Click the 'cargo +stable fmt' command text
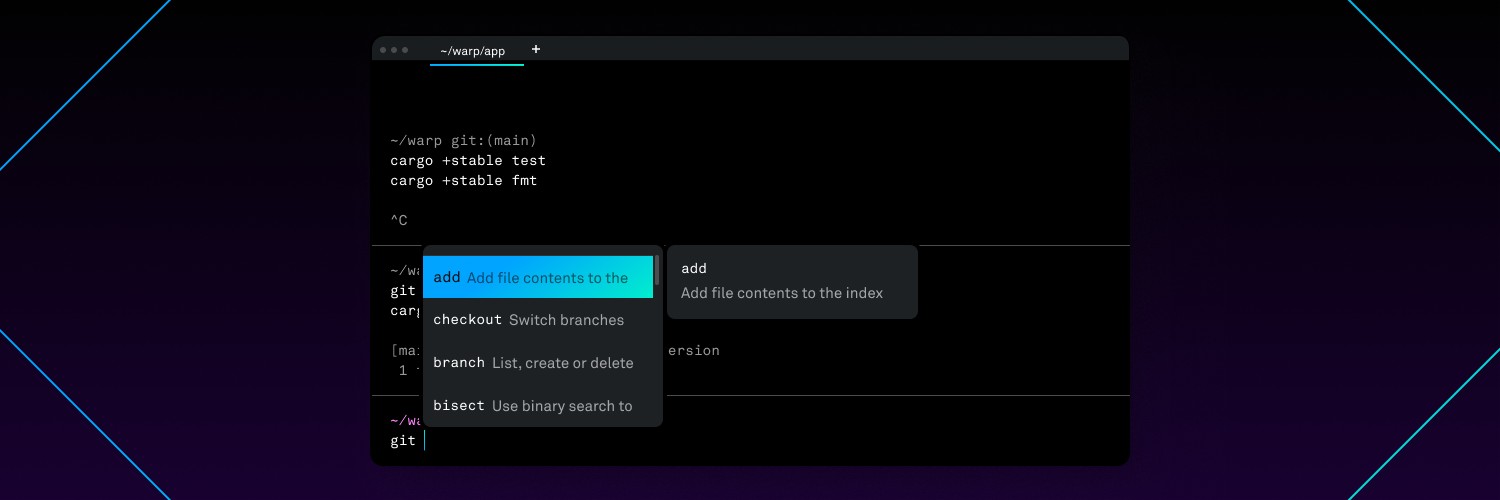1500x500 pixels. click(x=464, y=181)
